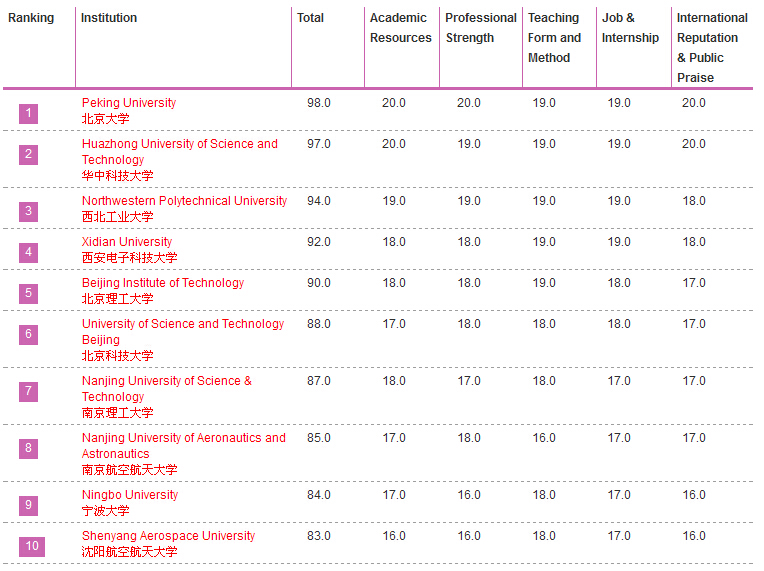Viewport: 764px width, 571px height.
Task: Click Teaching Form and Method header
Action: click(554, 38)
